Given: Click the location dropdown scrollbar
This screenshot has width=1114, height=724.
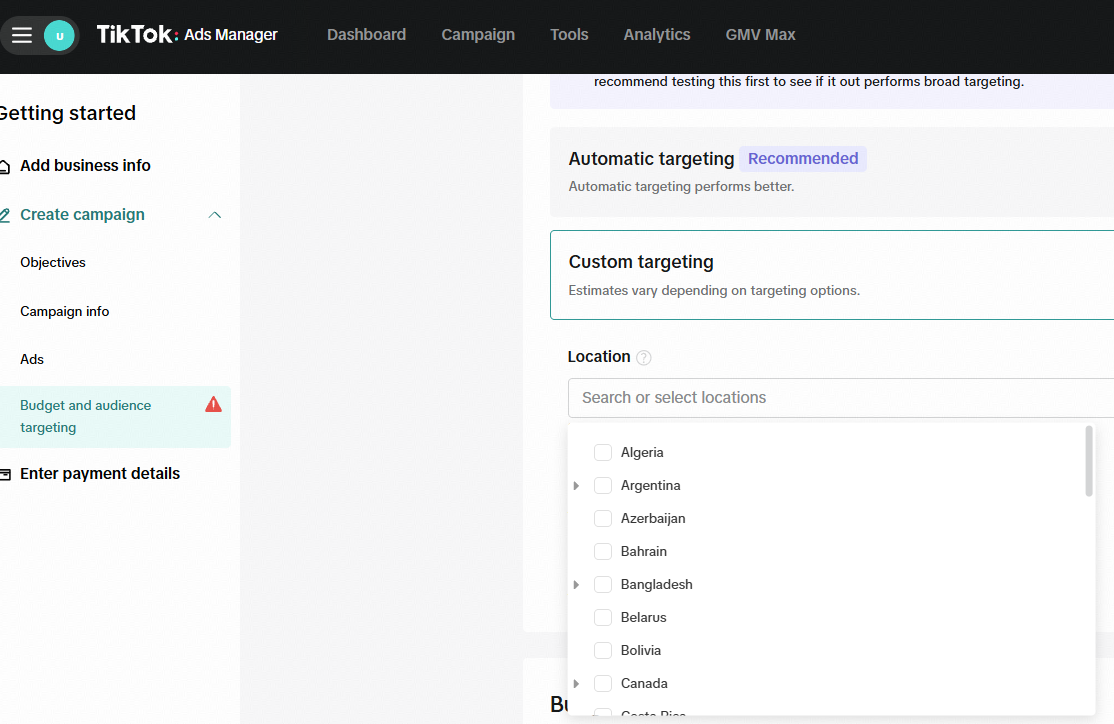Looking at the screenshot, I should coord(1088,461).
